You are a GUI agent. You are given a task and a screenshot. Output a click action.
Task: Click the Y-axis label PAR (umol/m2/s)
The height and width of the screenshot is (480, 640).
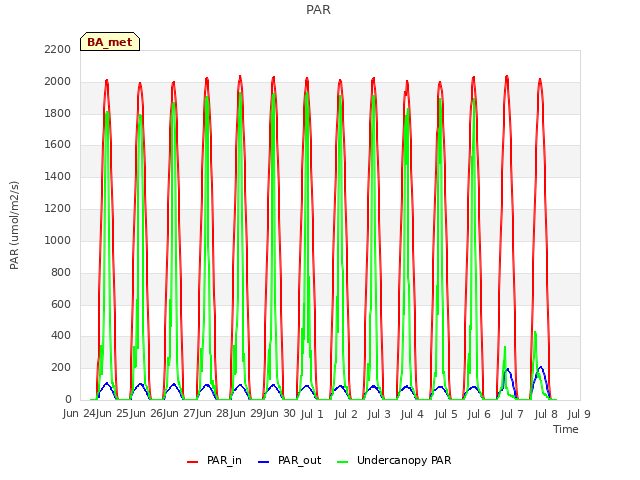click(14, 225)
